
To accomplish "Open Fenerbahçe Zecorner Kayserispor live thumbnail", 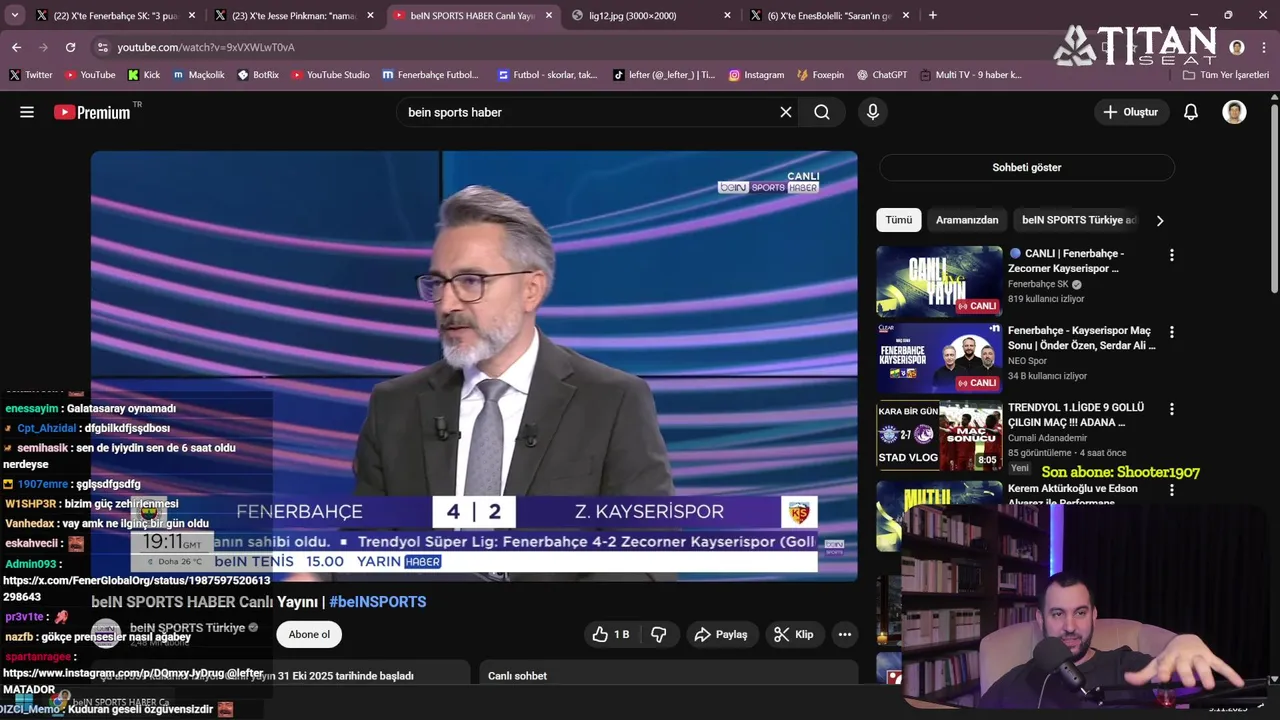I will point(939,281).
